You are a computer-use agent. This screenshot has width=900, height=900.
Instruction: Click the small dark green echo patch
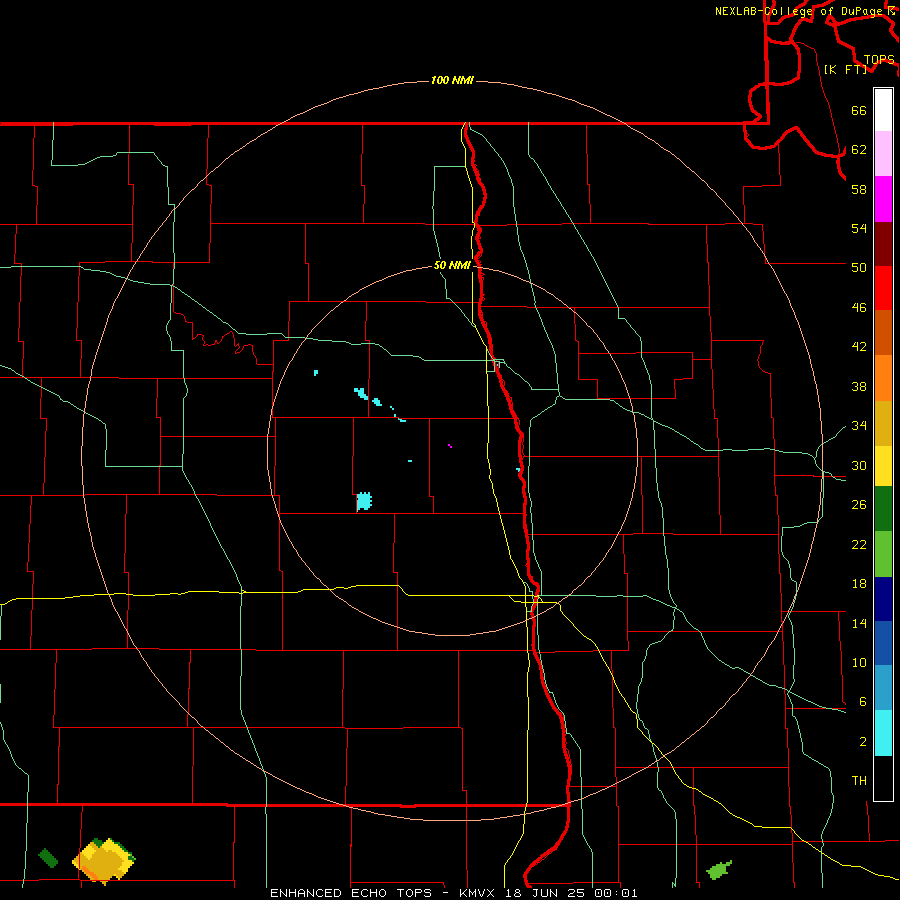pyautogui.click(x=48, y=858)
